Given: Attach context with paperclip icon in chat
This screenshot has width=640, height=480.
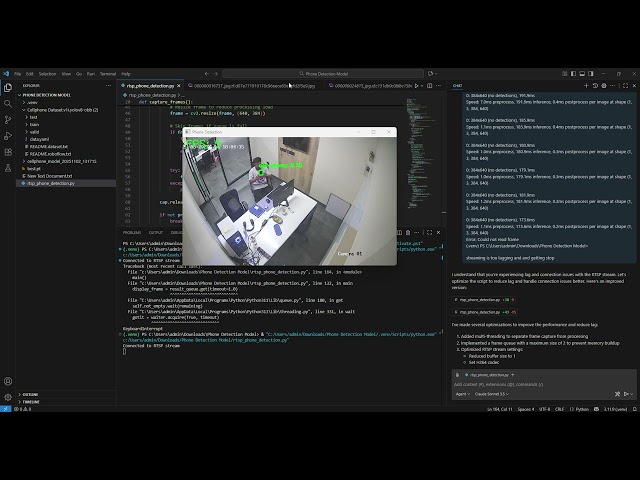Looking at the screenshot, I should 458,375.
